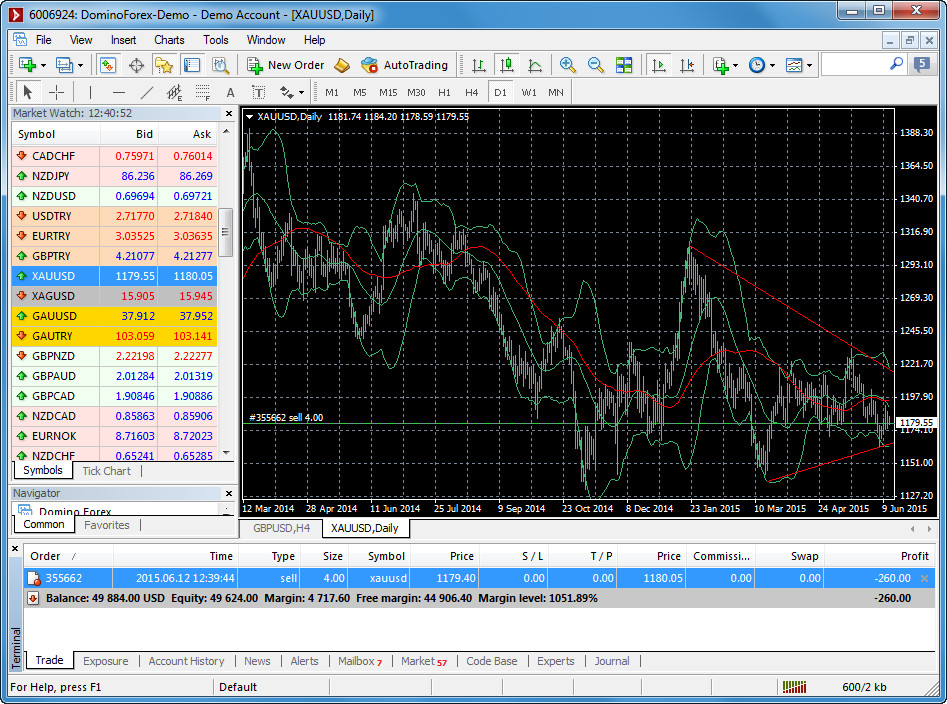Switch timeframe to W1

click(x=528, y=92)
